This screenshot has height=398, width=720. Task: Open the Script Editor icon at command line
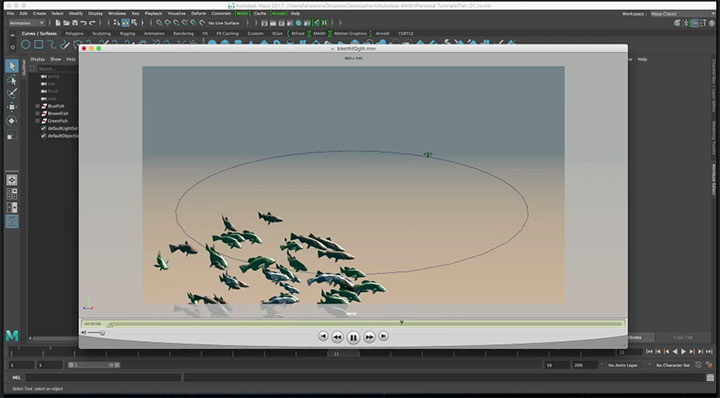[x=711, y=378]
